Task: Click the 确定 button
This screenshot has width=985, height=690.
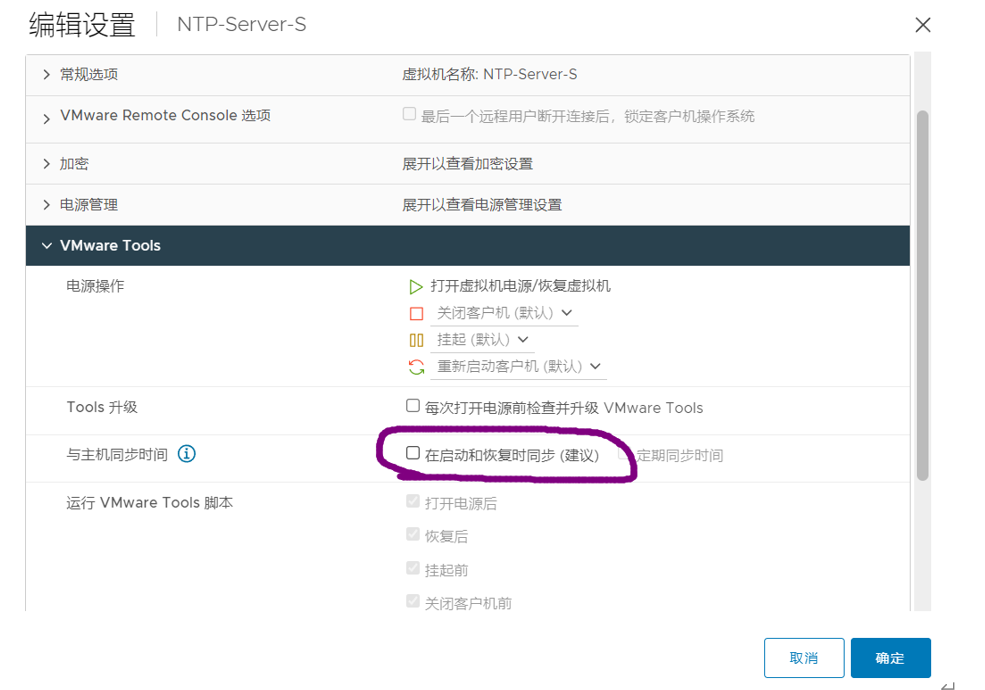Action: pyautogui.click(x=891, y=658)
